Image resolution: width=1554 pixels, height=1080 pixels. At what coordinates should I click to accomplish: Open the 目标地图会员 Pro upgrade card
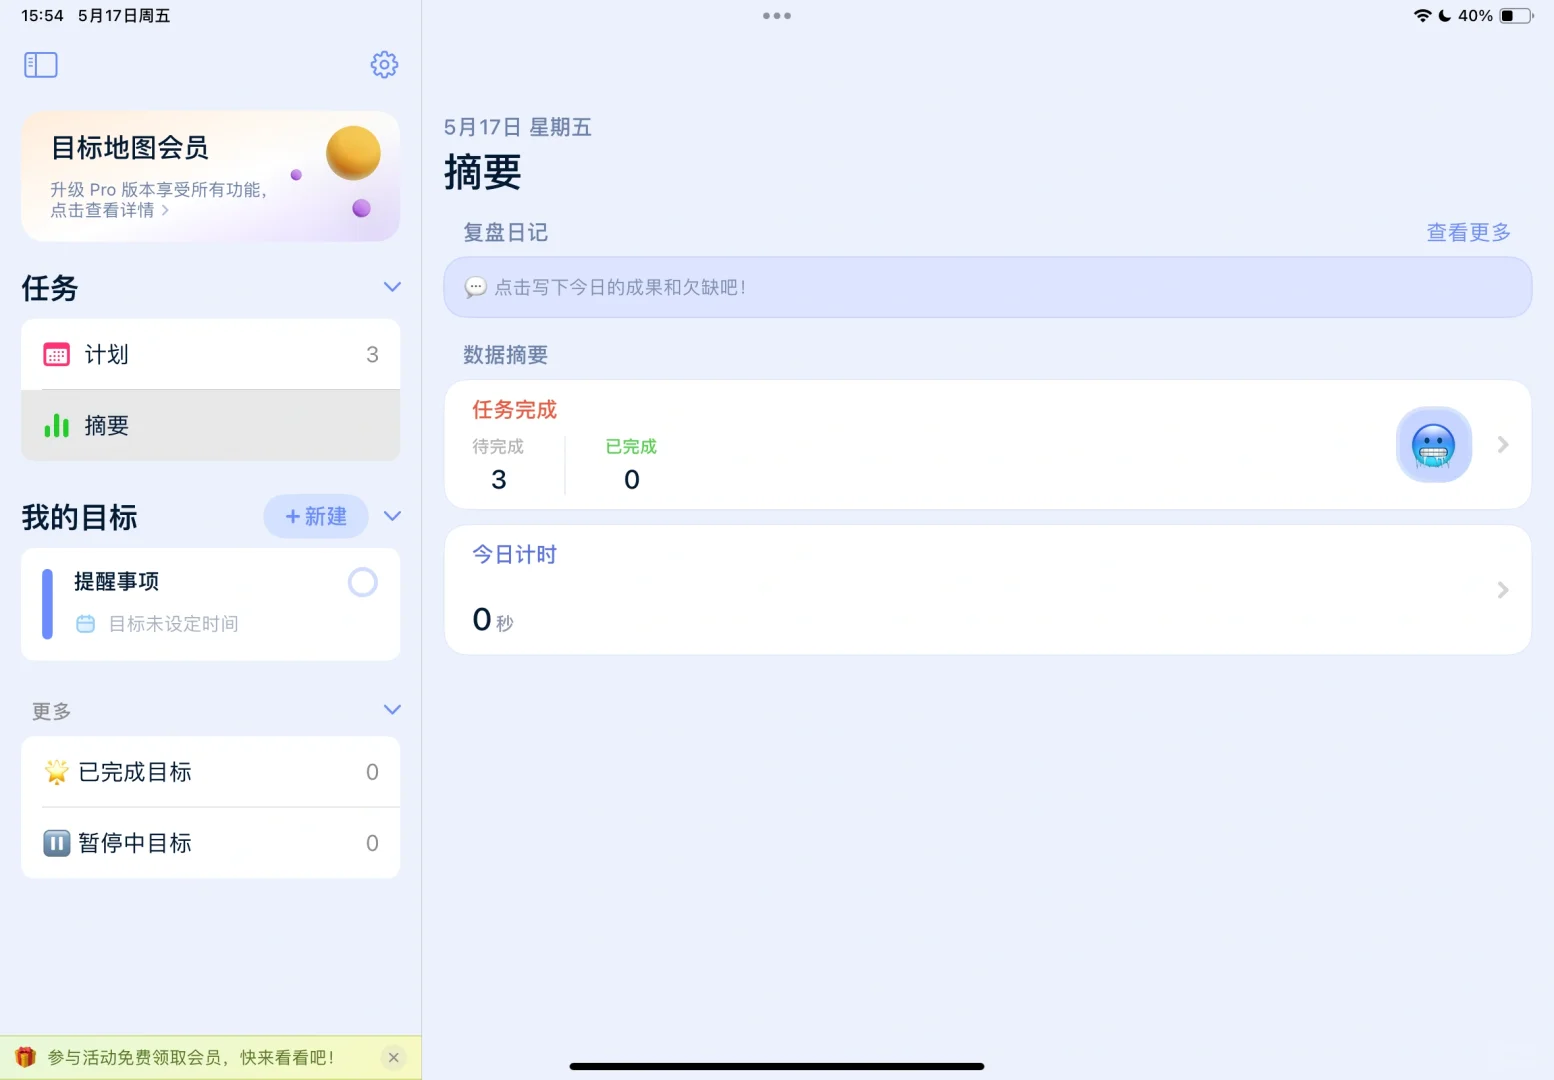210,176
